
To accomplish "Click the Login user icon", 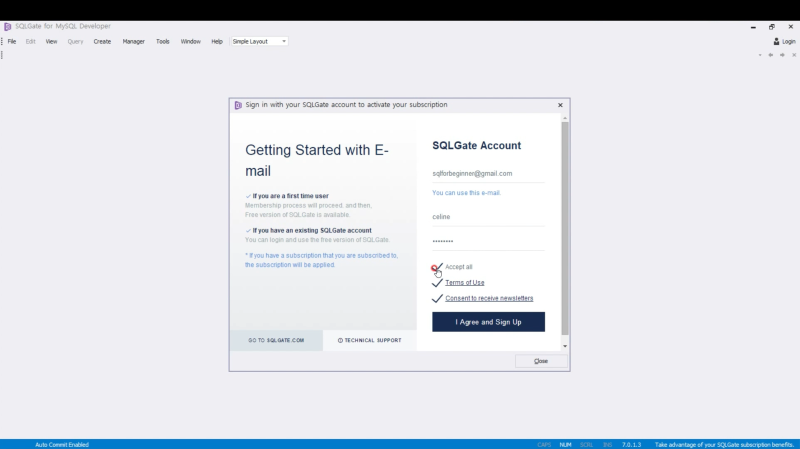I will coord(776,41).
